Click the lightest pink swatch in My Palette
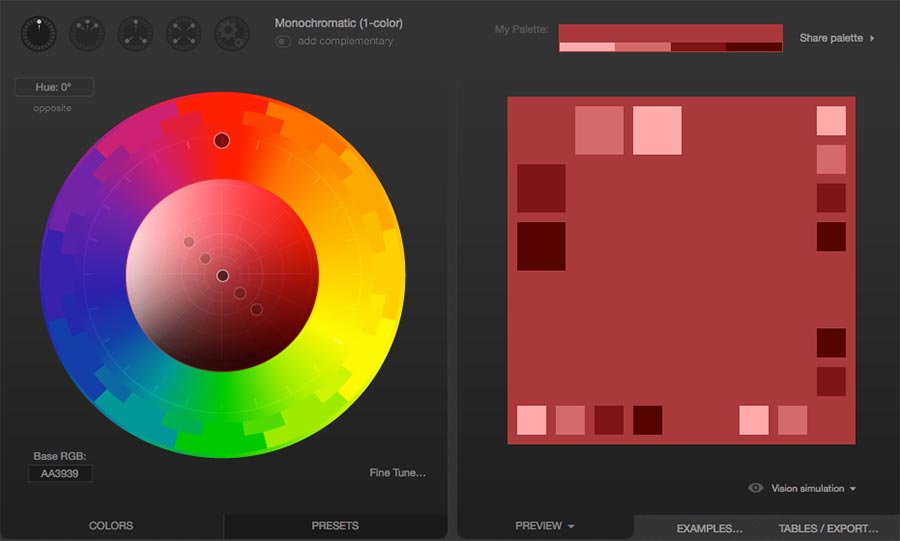Viewport: 900px width, 541px height. (587, 46)
